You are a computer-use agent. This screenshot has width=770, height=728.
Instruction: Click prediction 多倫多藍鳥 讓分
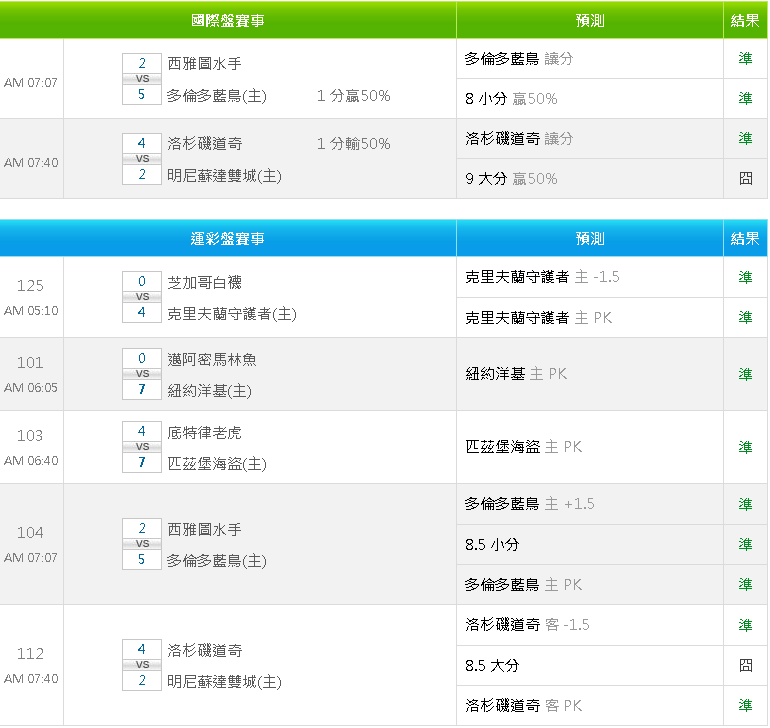coord(519,58)
